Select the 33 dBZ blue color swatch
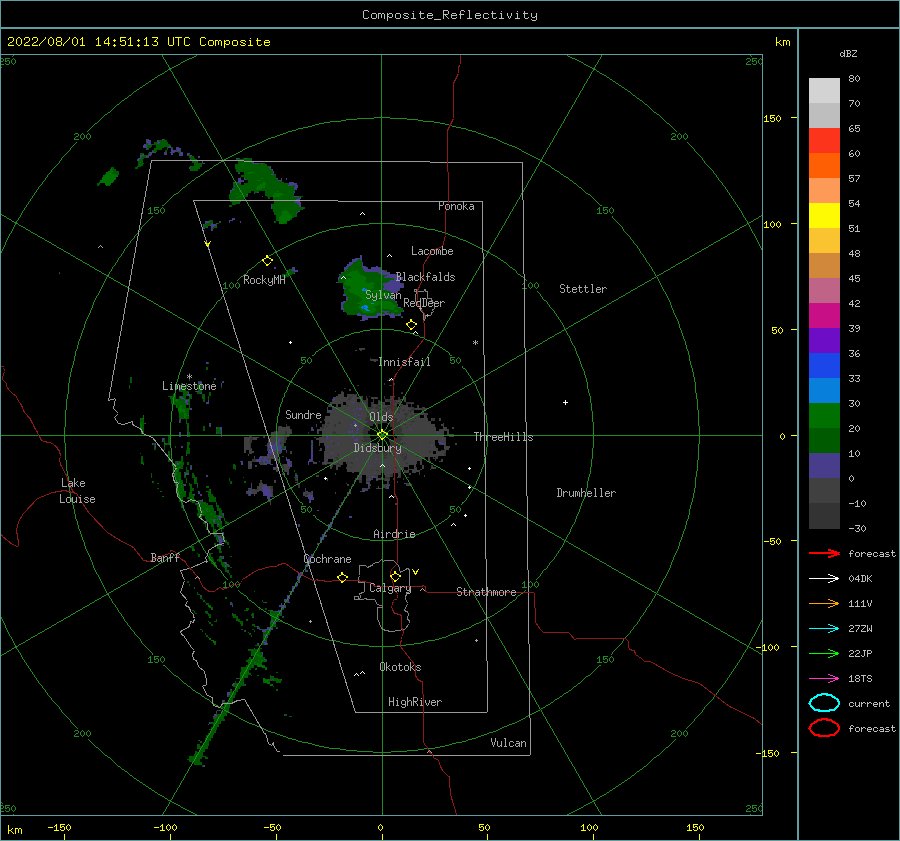Image resolution: width=900 pixels, height=841 pixels. tap(824, 390)
